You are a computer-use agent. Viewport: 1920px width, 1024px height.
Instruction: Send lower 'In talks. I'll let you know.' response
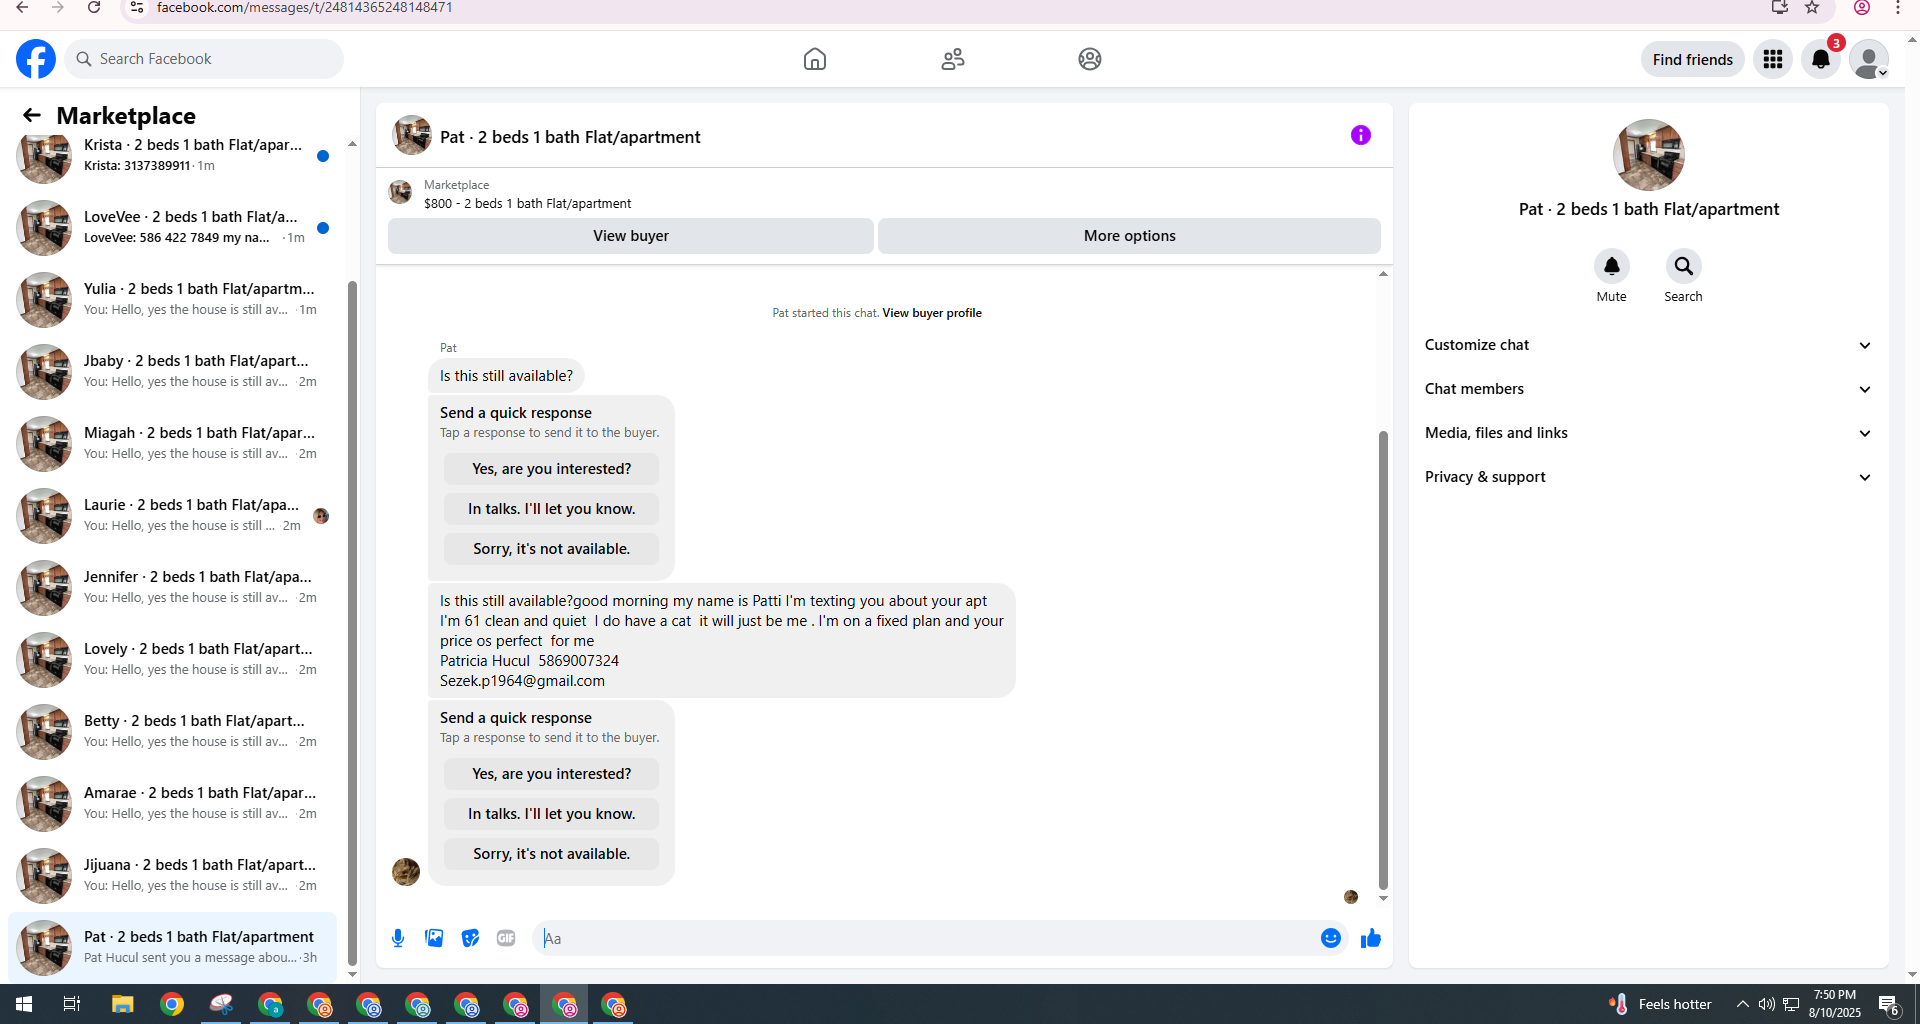[x=552, y=814]
